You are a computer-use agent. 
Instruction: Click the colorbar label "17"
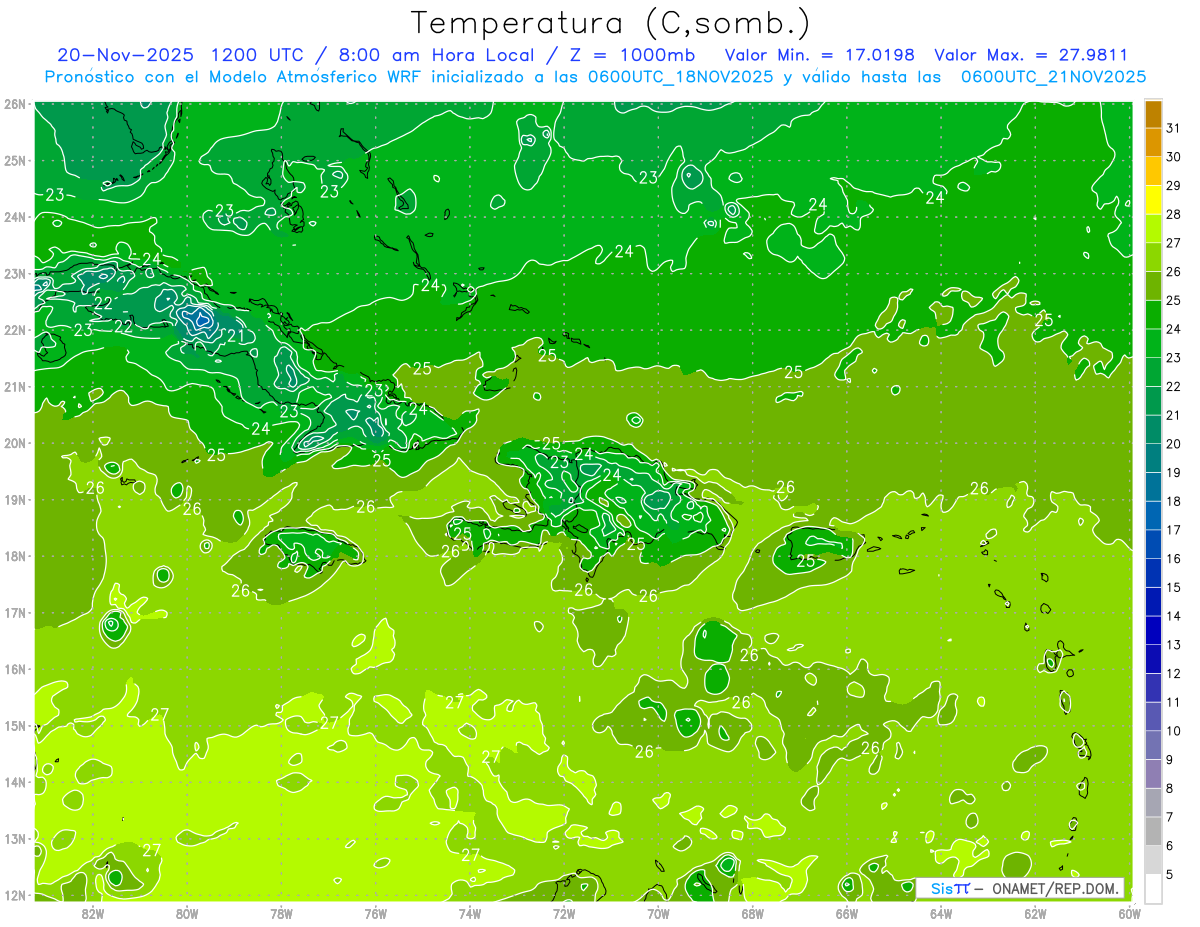(x=1174, y=530)
